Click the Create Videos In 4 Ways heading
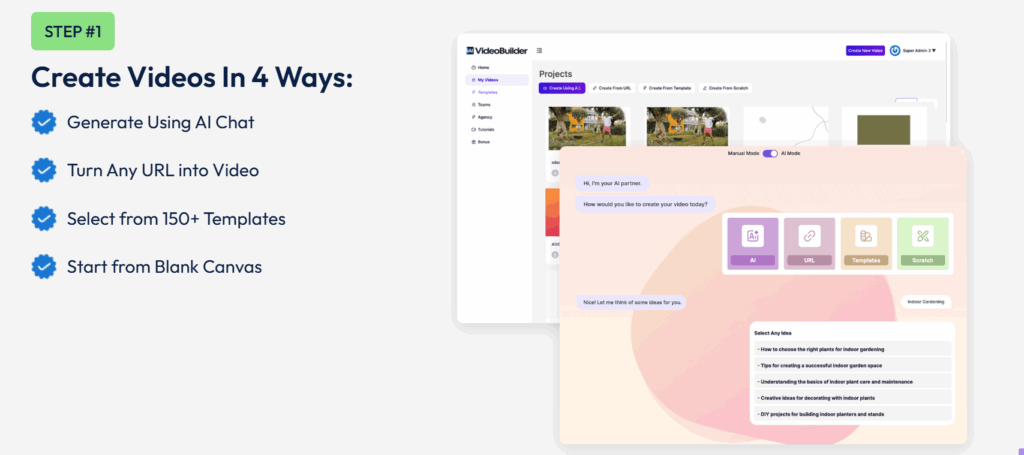This screenshot has height=455, width=1024. point(192,77)
